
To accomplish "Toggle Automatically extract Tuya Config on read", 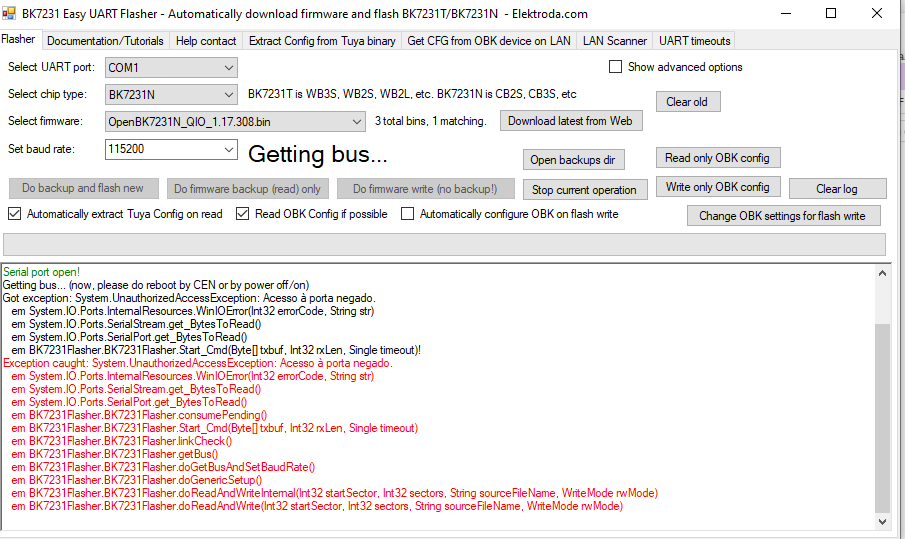I will tap(14, 214).
